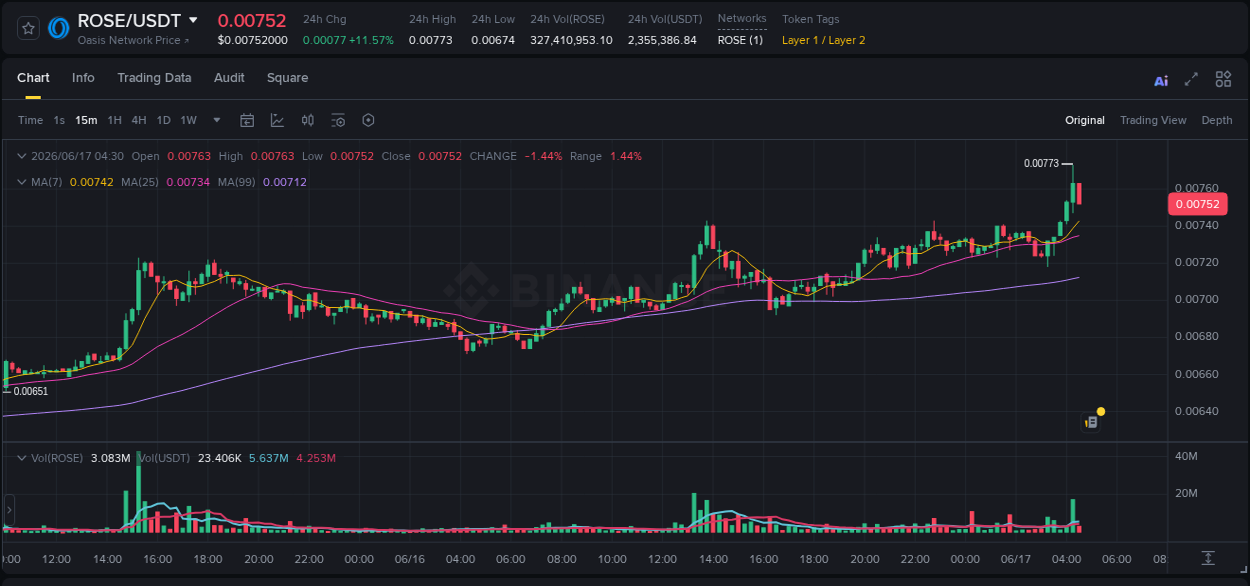Open the go-to-date calendar icon
Image resolution: width=1250 pixels, height=586 pixels.
pyautogui.click(x=247, y=120)
